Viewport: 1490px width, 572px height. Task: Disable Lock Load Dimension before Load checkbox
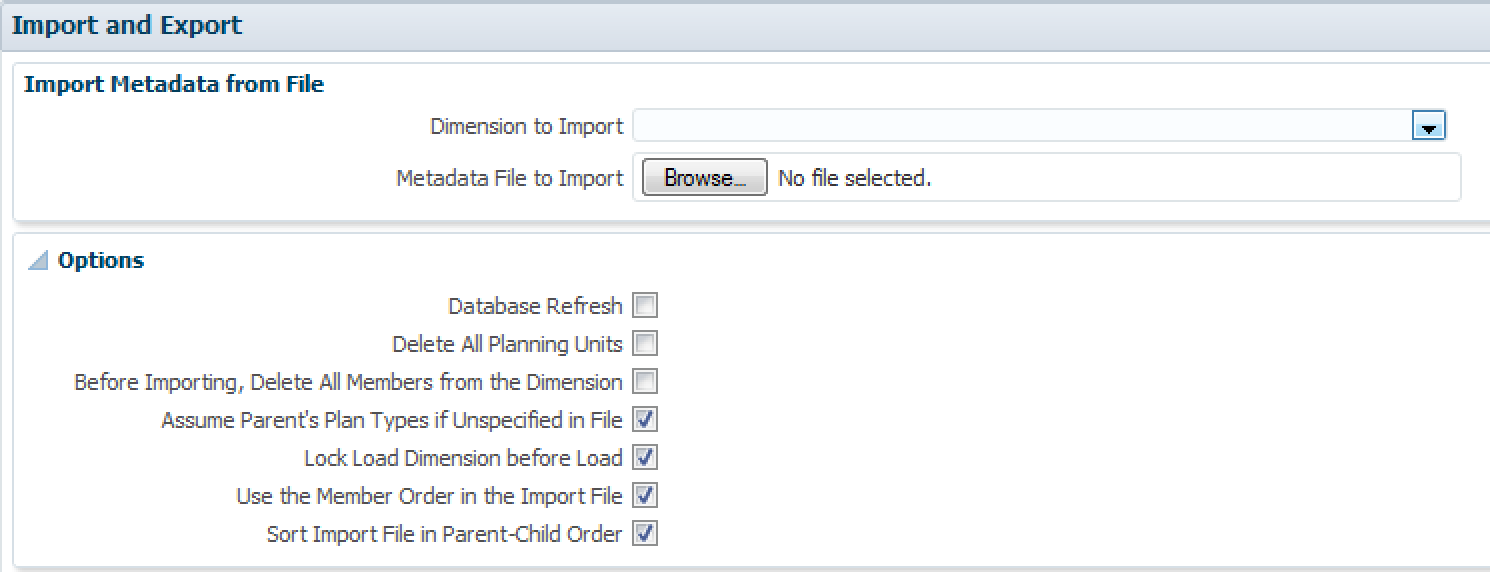(645, 458)
